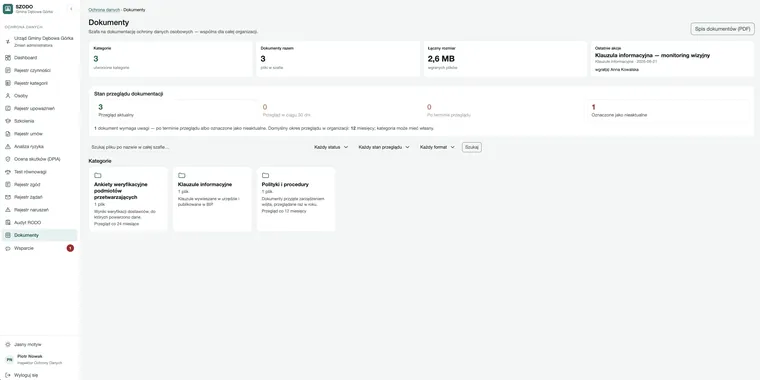Click the Wsparcie chat bubble icon
The width and height of the screenshot is (760, 380).
tap(8, 248)
